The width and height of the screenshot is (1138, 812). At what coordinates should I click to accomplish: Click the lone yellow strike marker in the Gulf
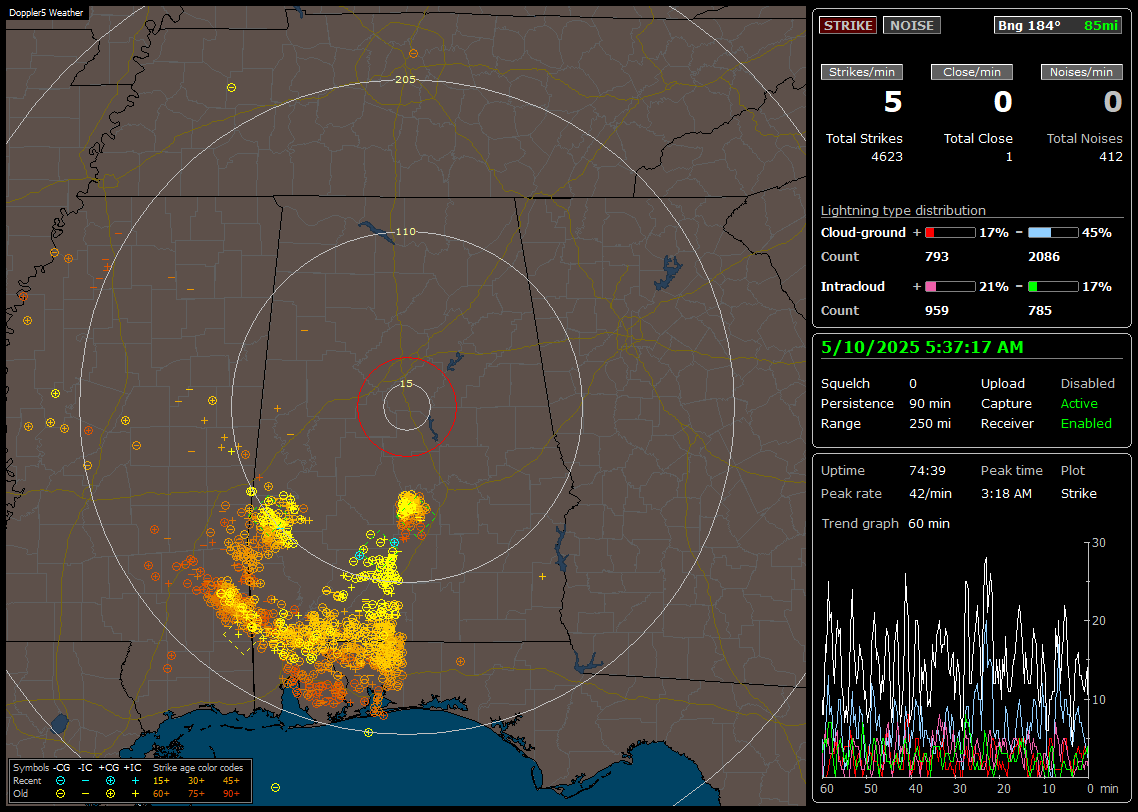(x=275, y=787)
